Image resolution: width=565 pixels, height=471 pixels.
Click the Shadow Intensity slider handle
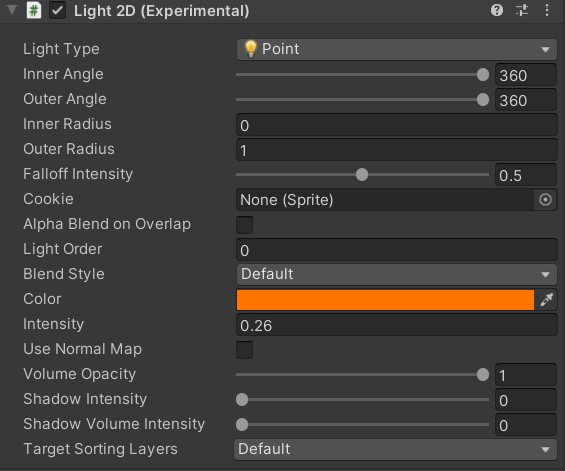pyautogui.click(x=242, y=400)
